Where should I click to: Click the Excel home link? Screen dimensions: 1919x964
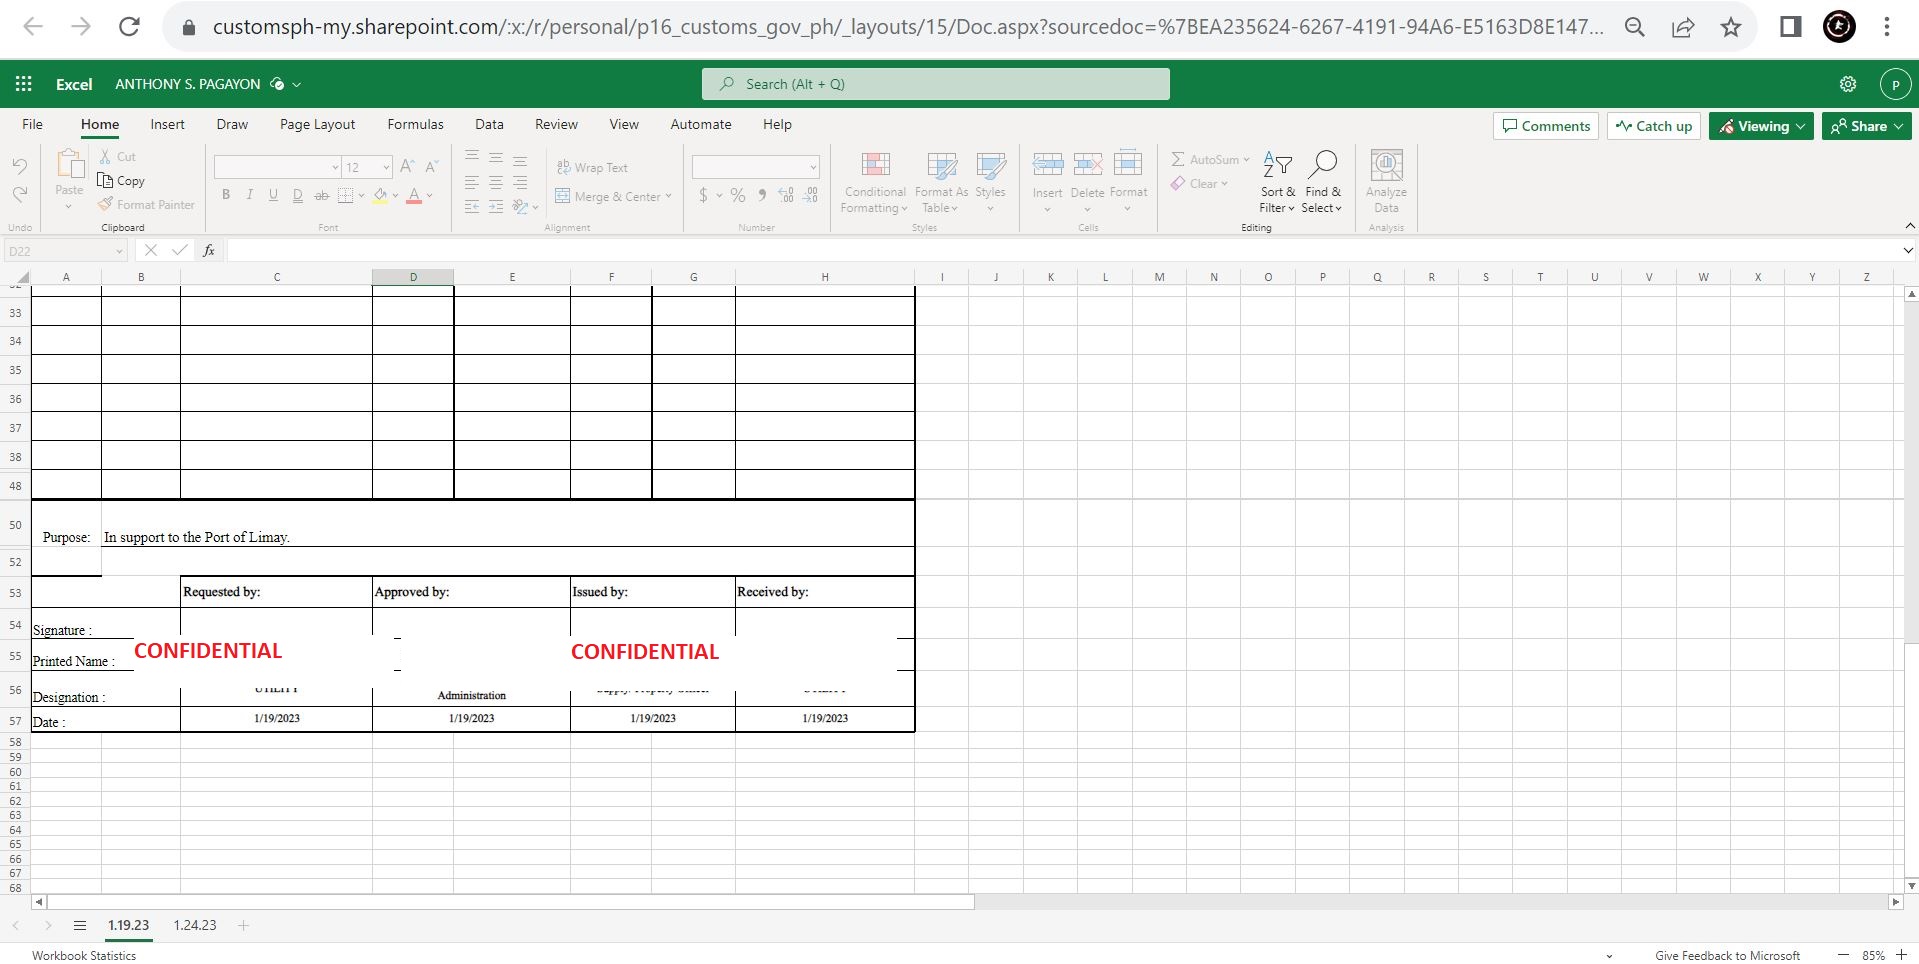click(74, 85)
